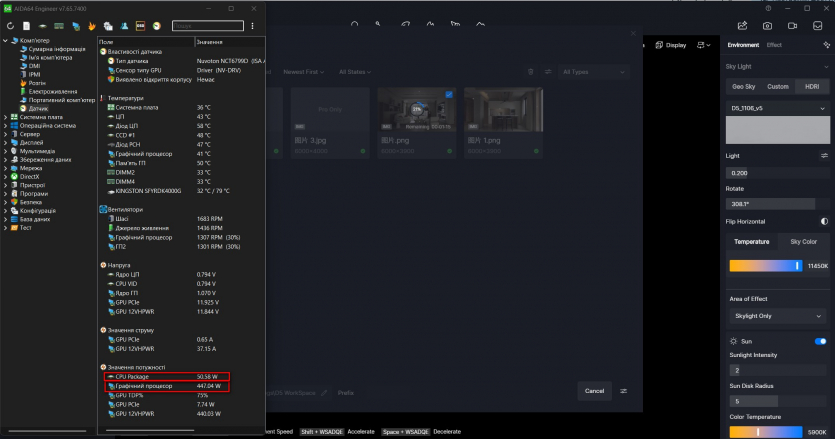835x439 pixels.
Task: Click the Flip Horizontal icon
Action: click(824, 221)
